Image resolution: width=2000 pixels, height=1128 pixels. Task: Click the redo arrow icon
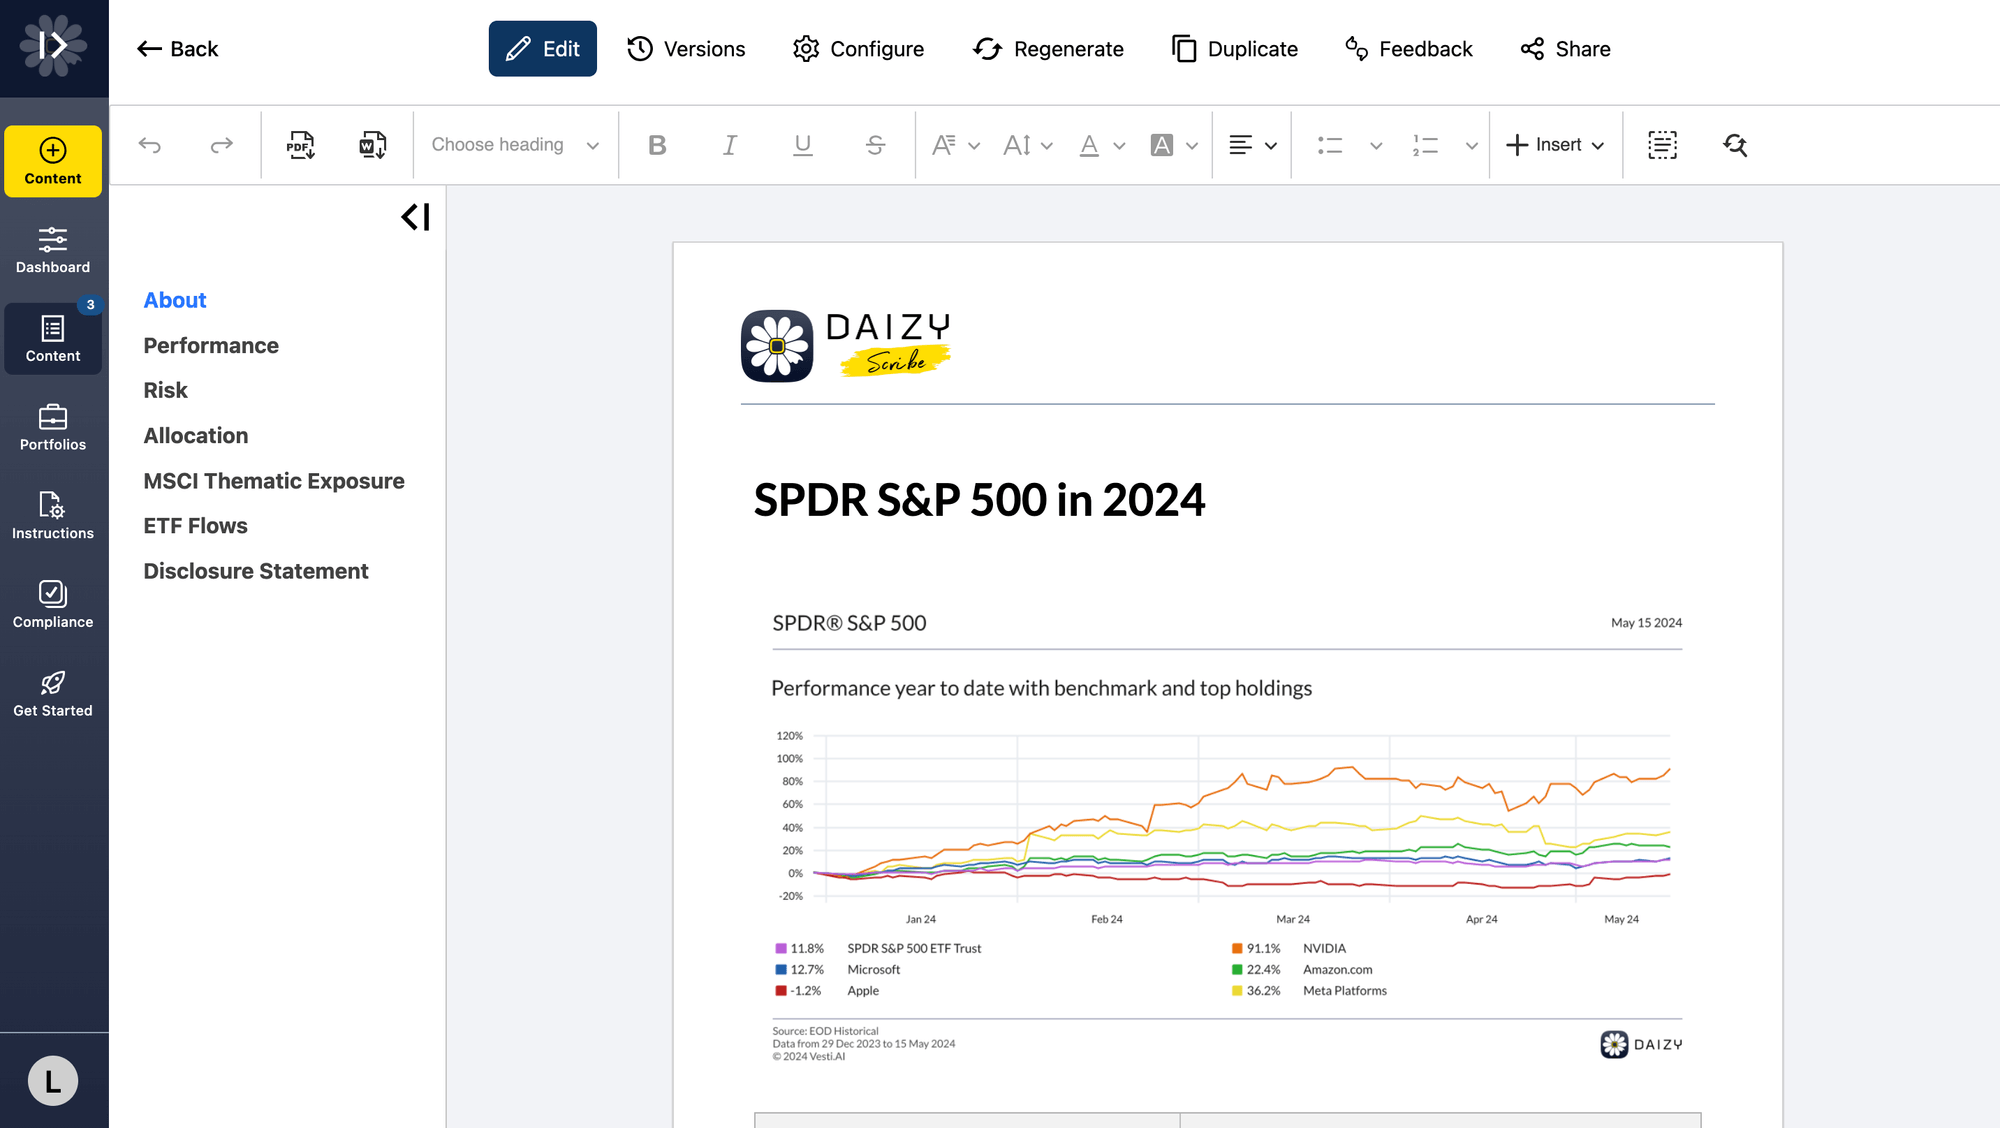221,145
